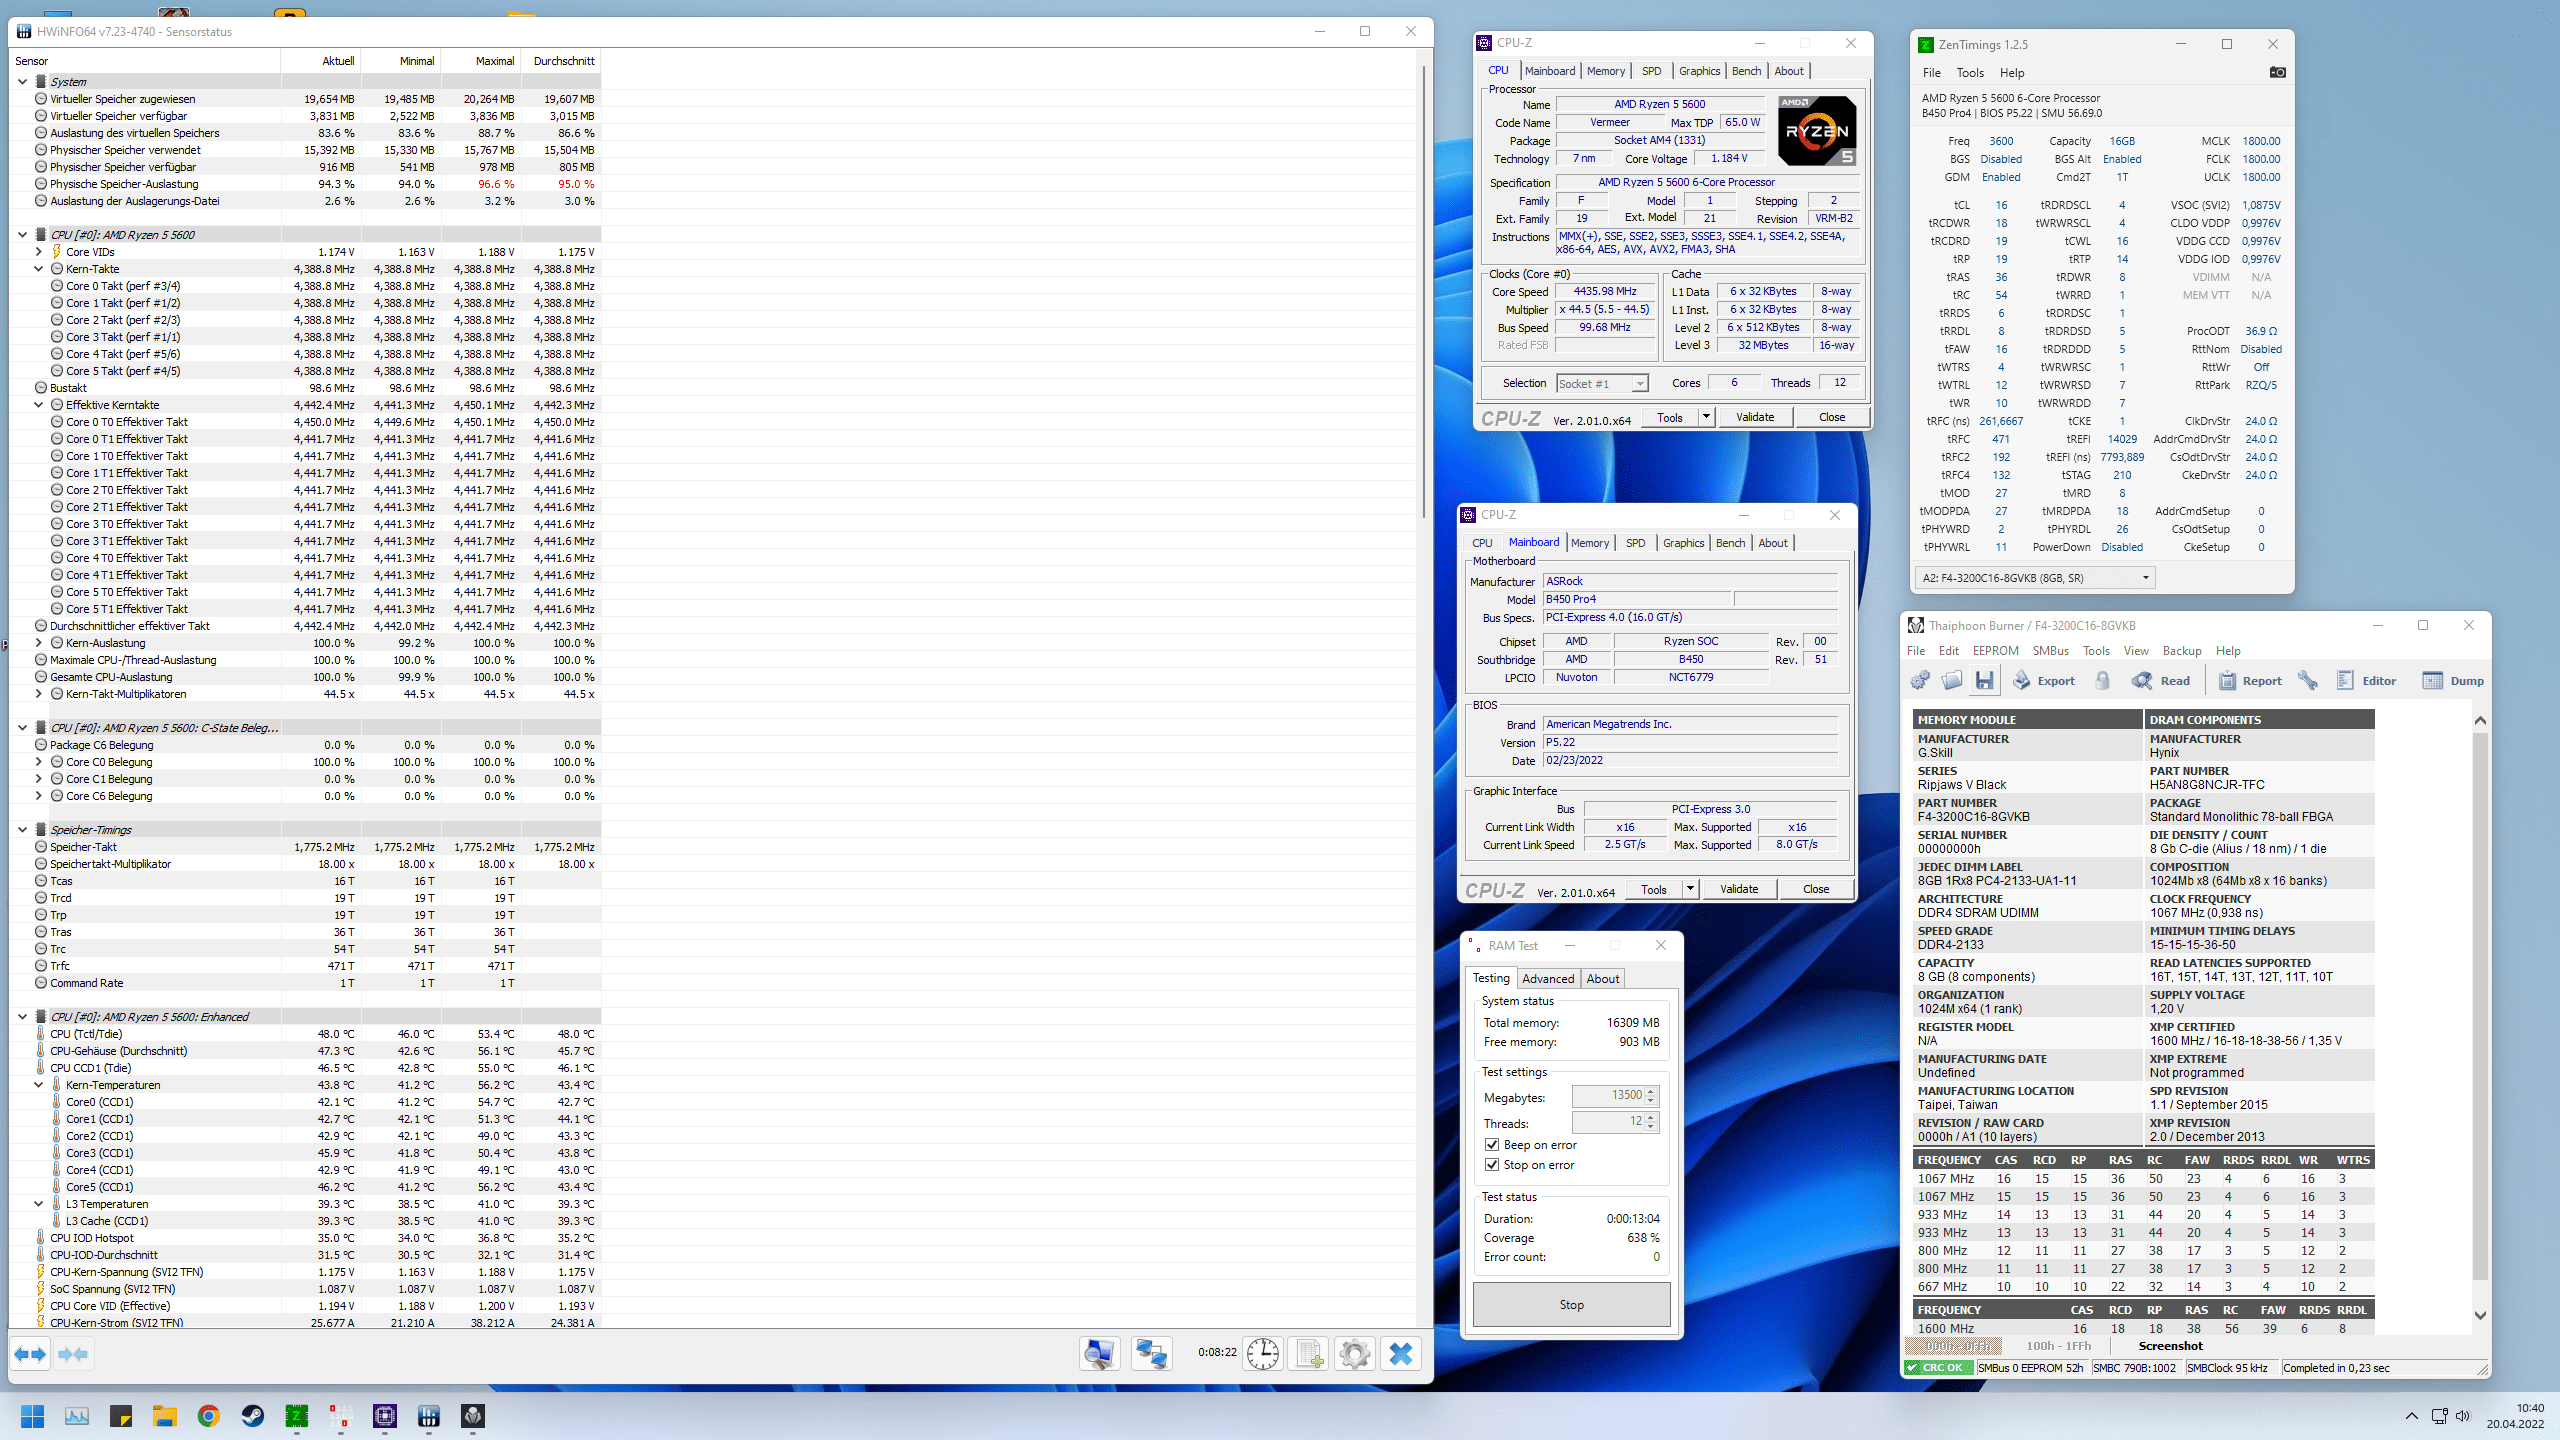Click Read in Thaiphoon Burner toolbar
The image size is (2560, 1440).
point(2161,680)
